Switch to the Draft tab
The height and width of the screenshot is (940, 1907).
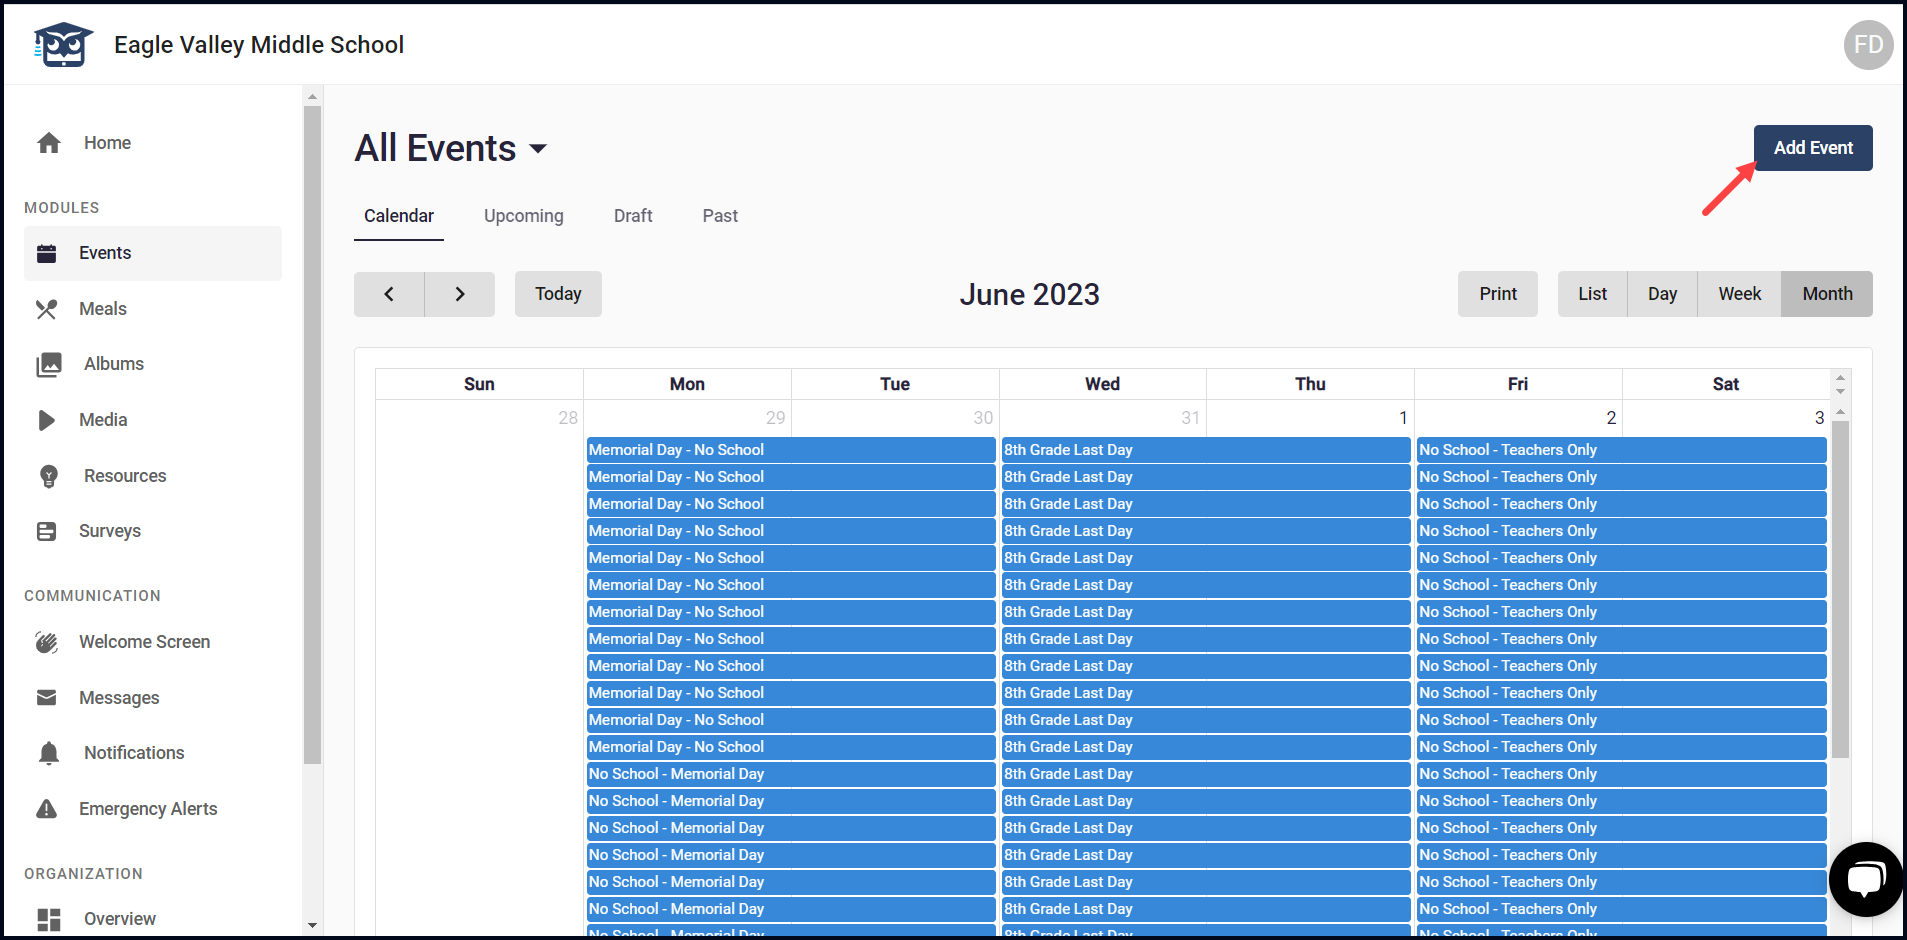click(x=633, y=216)
